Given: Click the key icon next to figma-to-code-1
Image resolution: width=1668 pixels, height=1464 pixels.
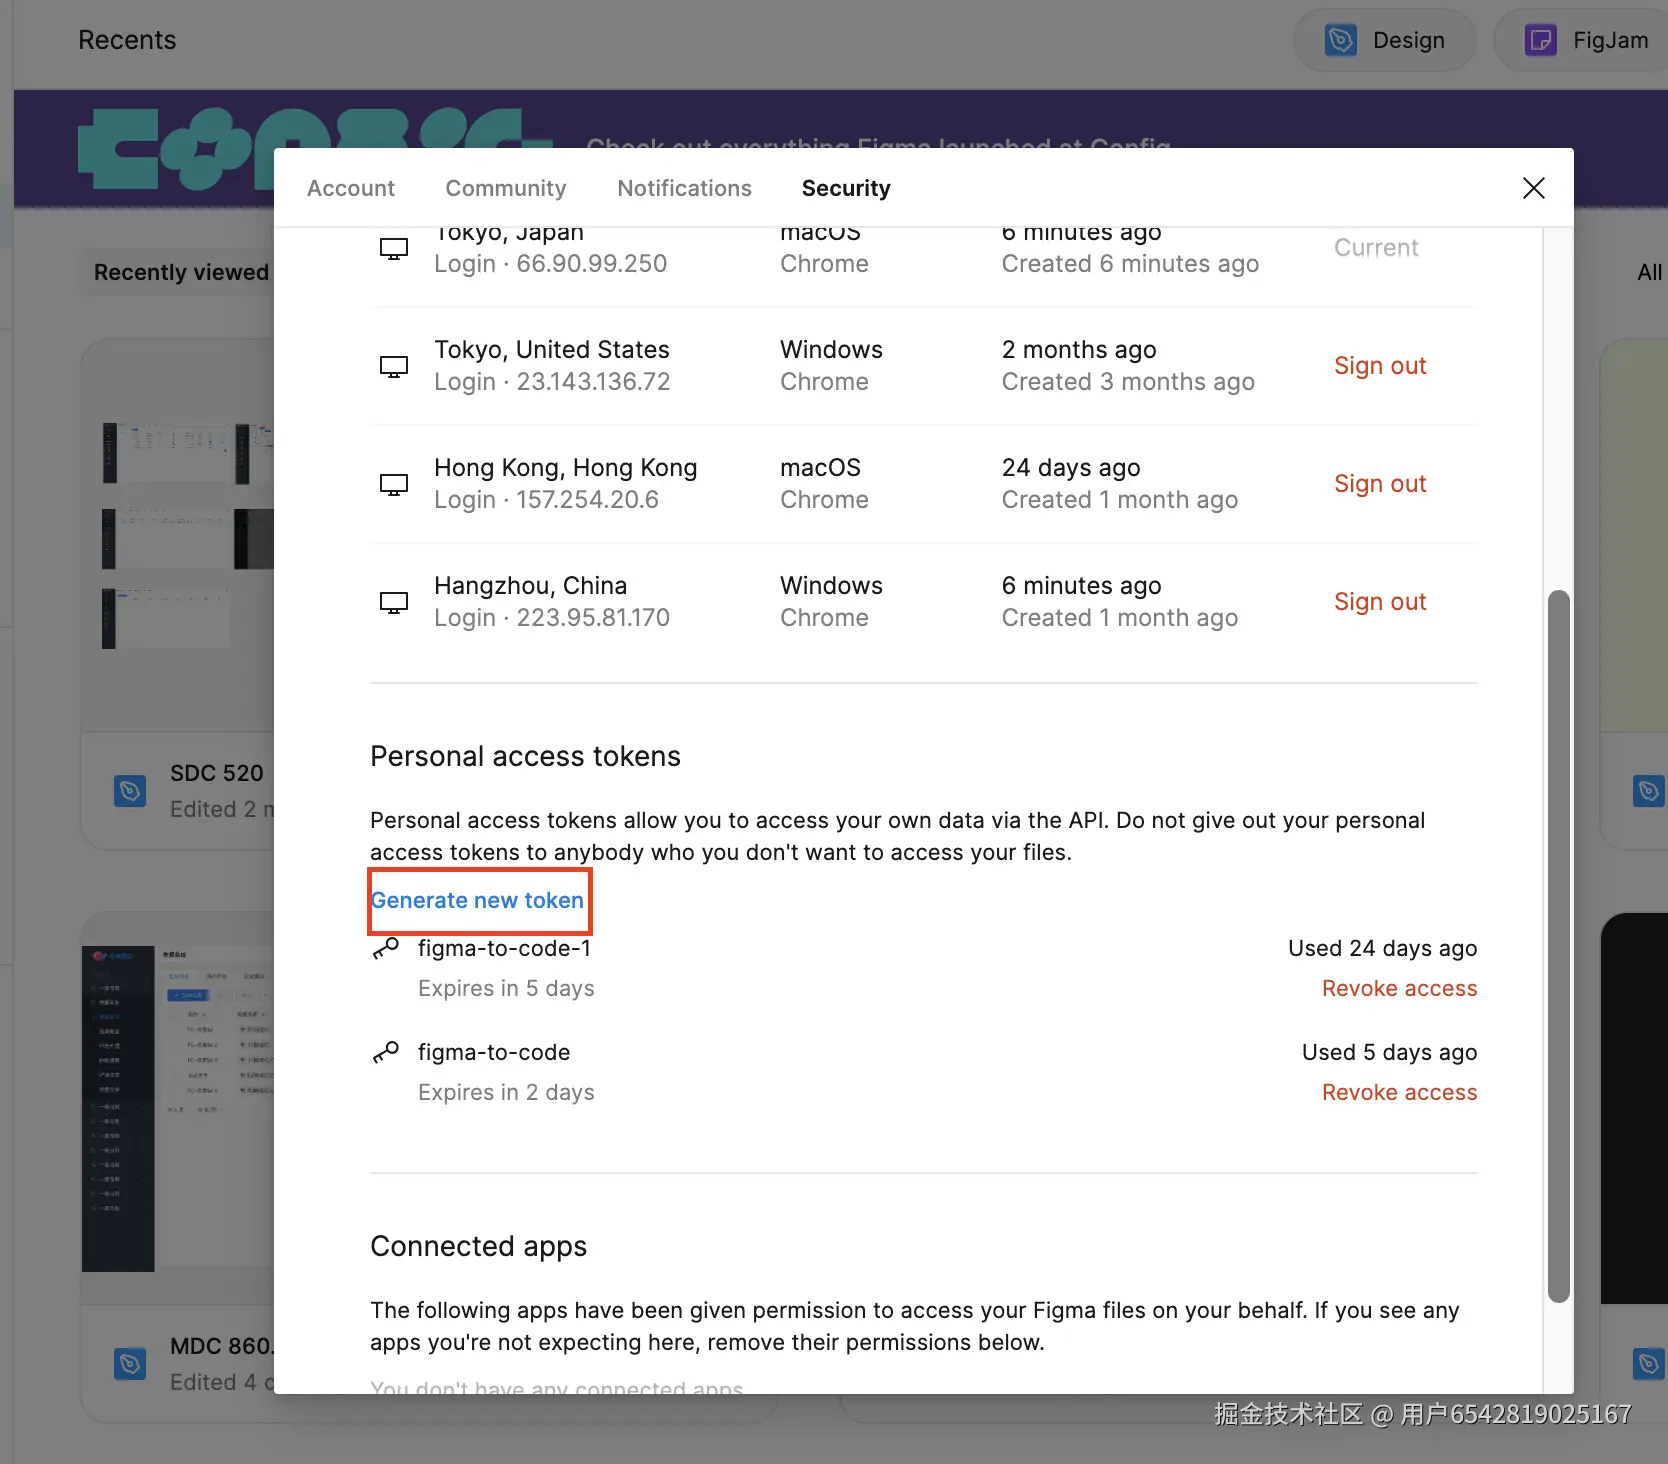Looking at the screenshot, I should [385, 948].
